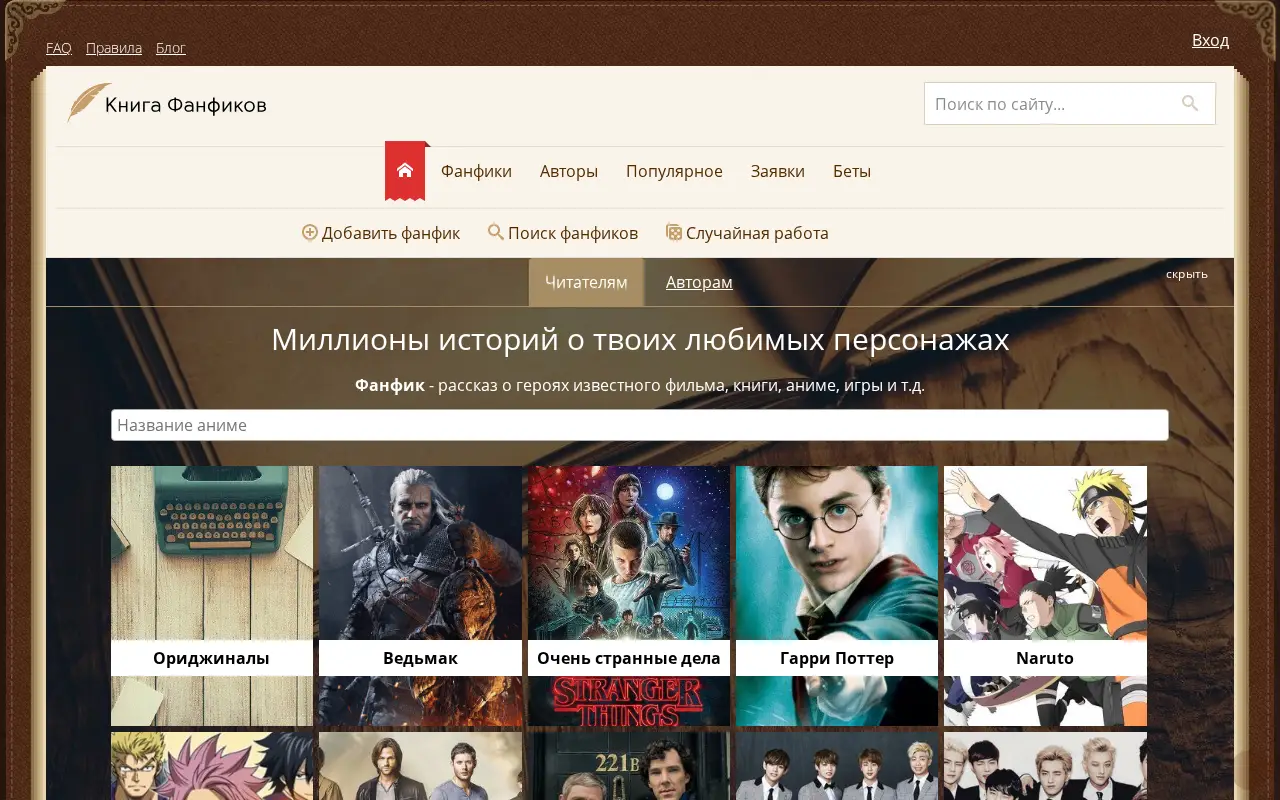Open the Авторы menu item

tap(569, 171)
